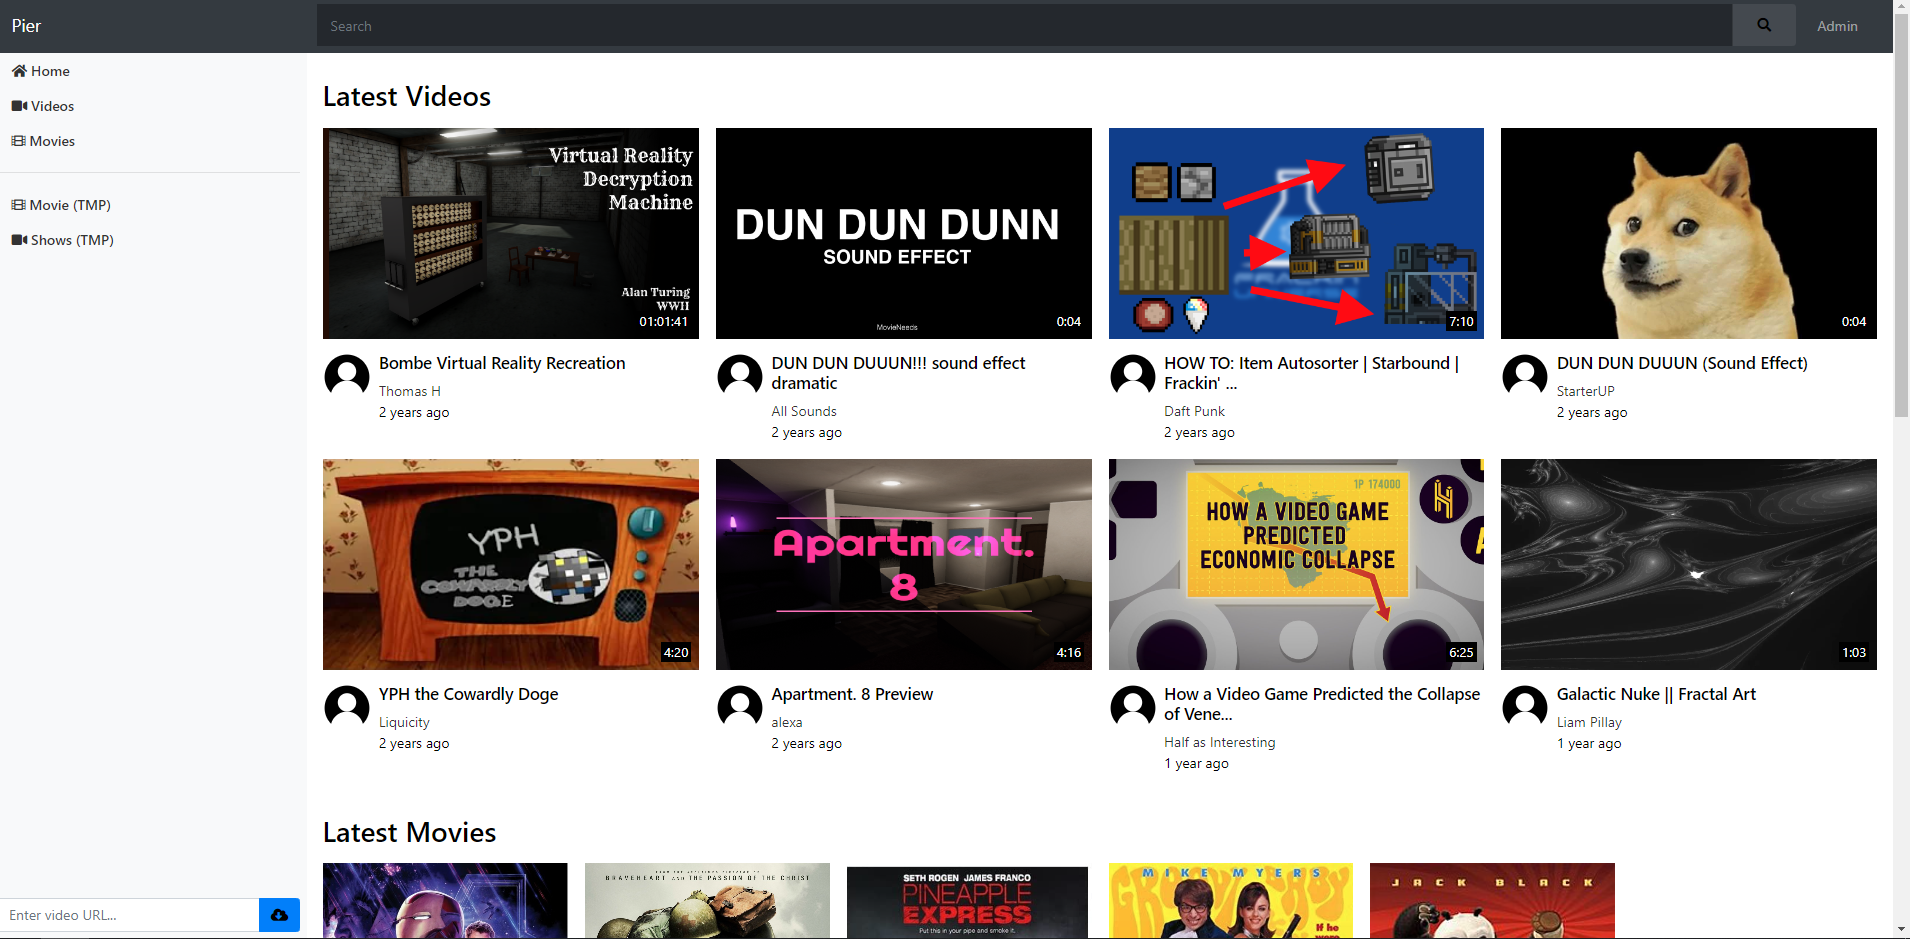
Task: Open Apartment. 8 video thumbnail
Action: pyautogui.click(x=904, y=564)
